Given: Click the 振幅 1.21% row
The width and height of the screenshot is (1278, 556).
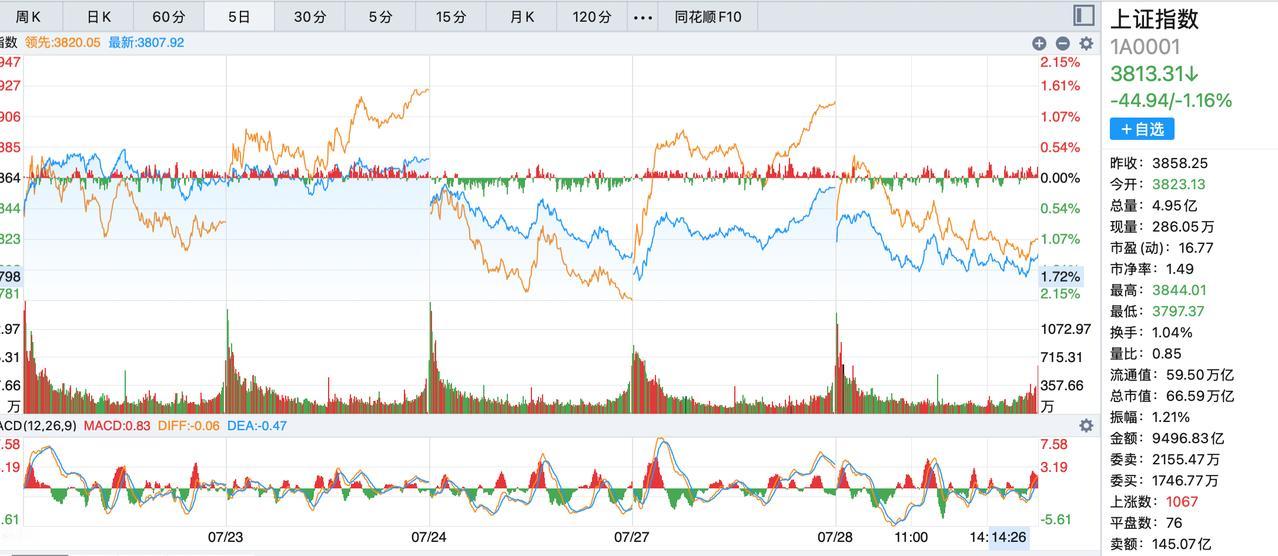Looking at the screenshot, I should point(1150,417).
